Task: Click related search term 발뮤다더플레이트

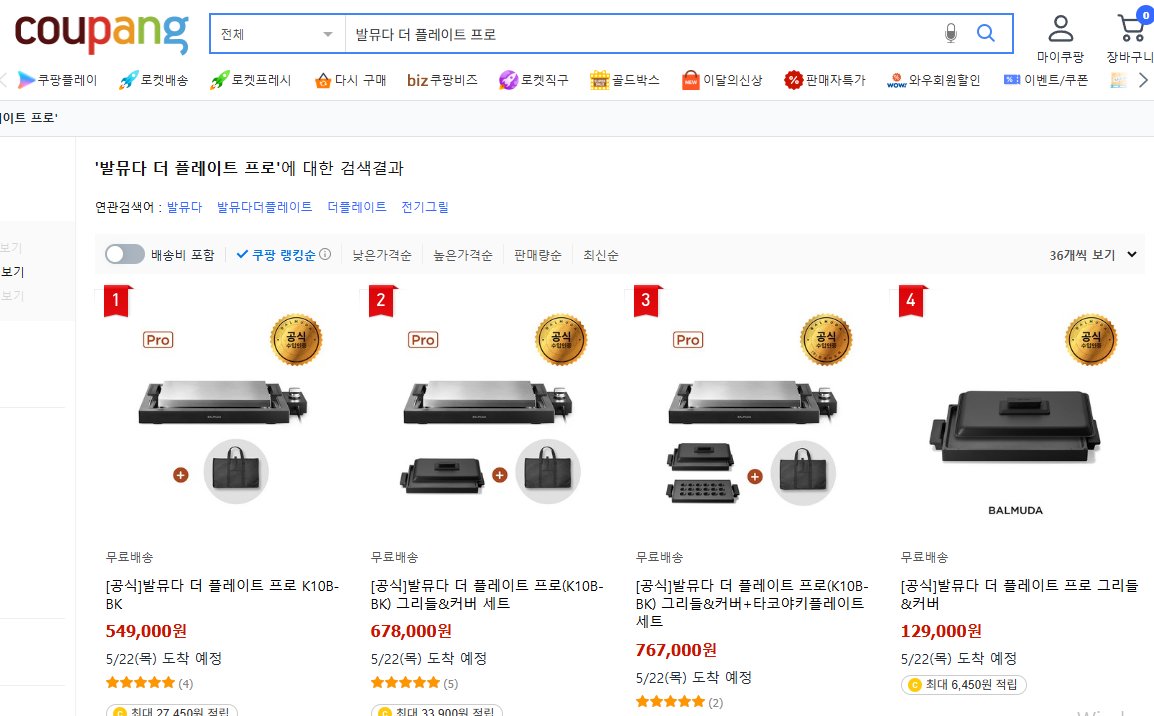Action: point(264,207)
